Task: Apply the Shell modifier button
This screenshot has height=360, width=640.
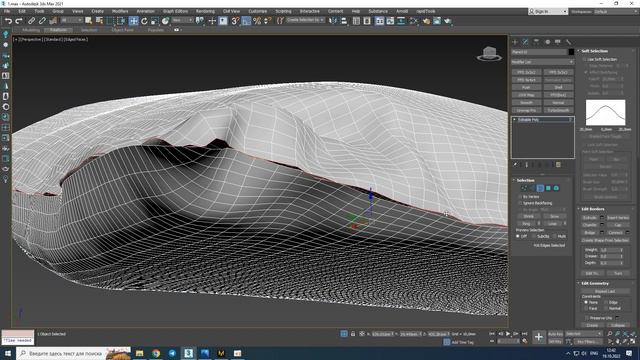Action: (558, 87)
